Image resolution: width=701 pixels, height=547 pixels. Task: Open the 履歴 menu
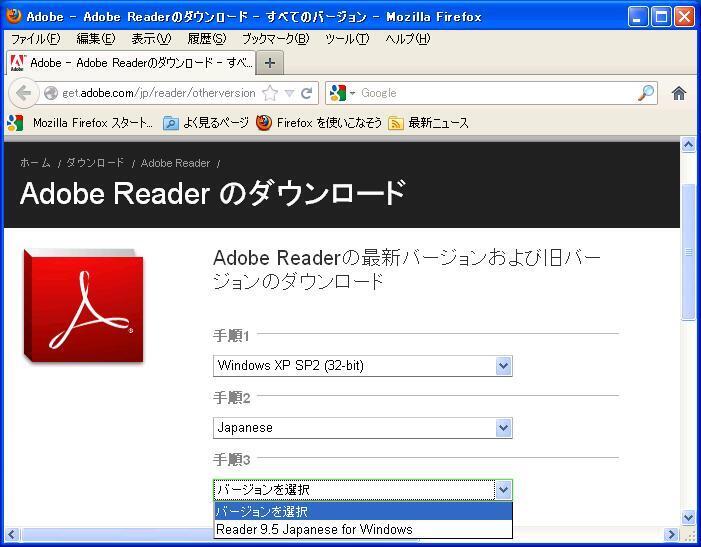tap(207, 39)
